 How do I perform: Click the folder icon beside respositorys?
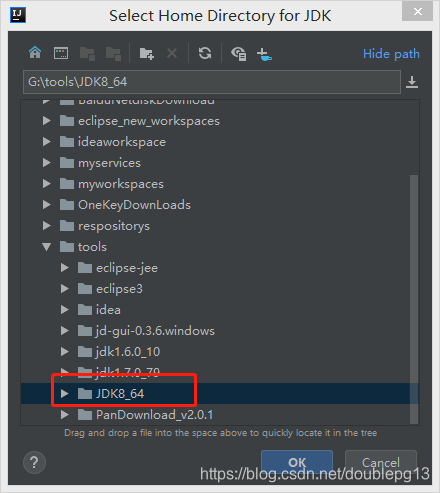tap(67, 225)
